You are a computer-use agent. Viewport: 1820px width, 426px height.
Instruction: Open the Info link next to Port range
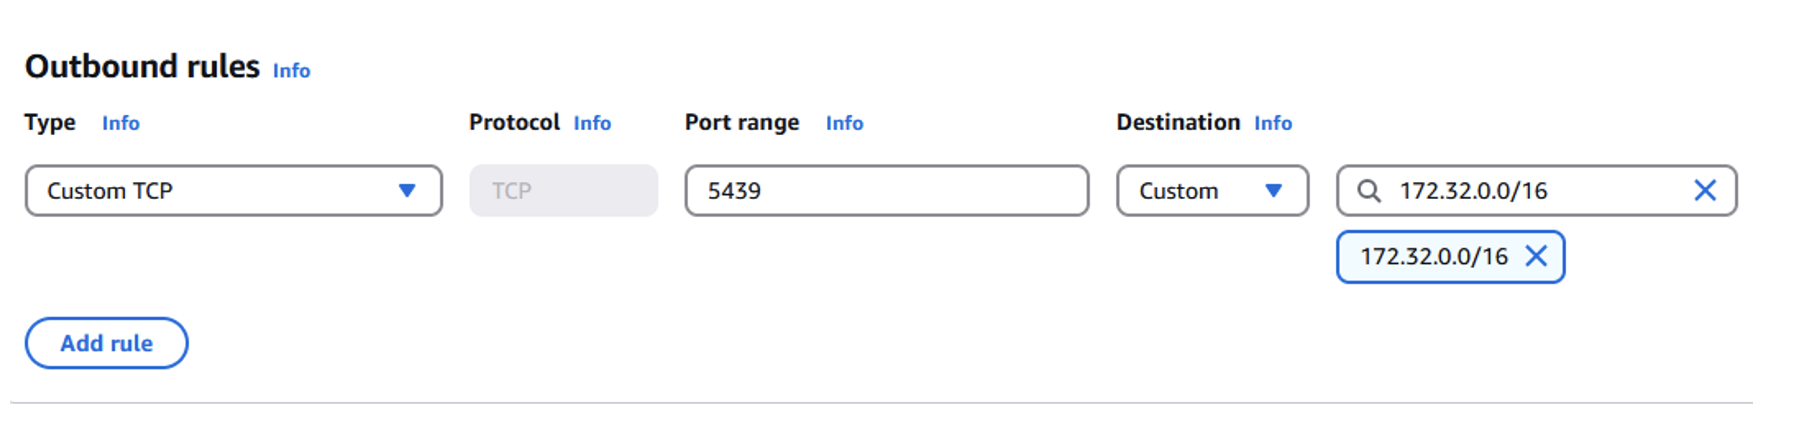coord(844,123)
